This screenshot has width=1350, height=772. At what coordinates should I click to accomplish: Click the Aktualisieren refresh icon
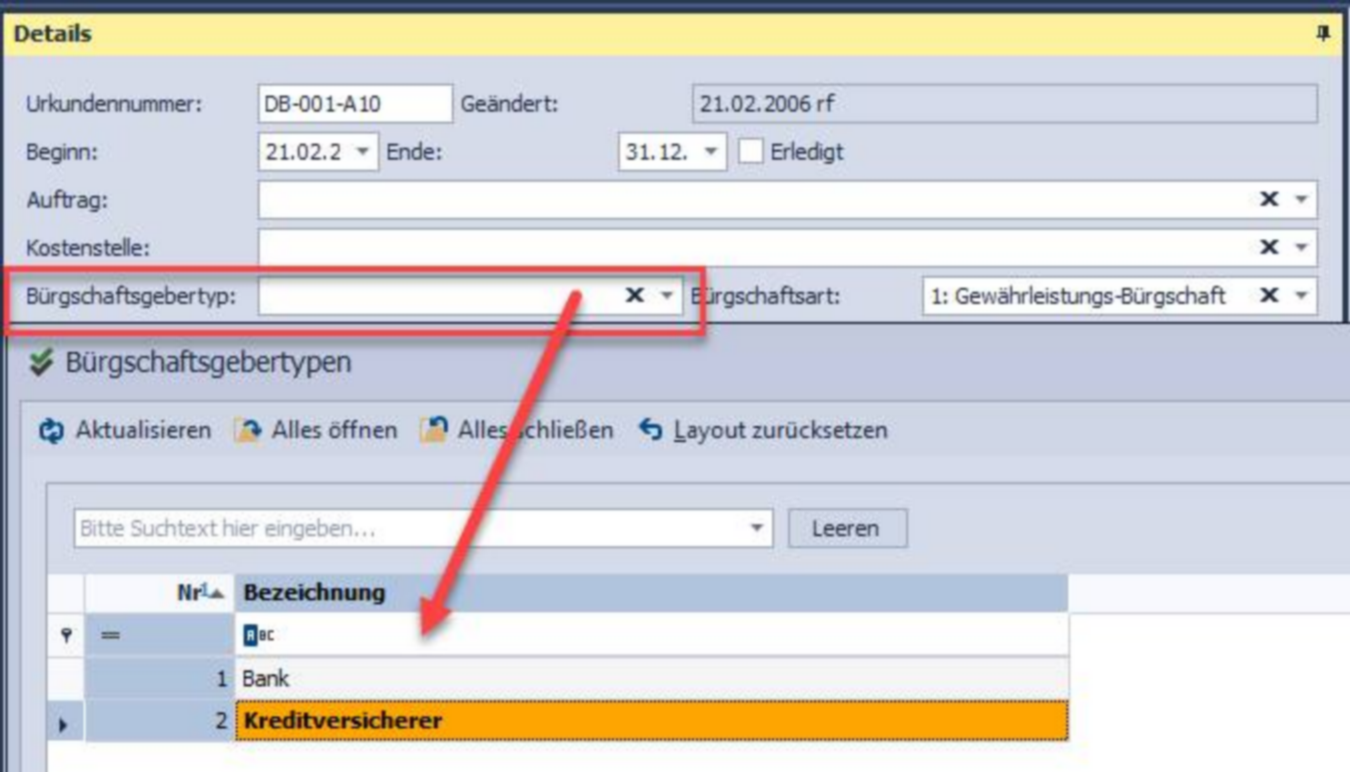click(50, 431)
